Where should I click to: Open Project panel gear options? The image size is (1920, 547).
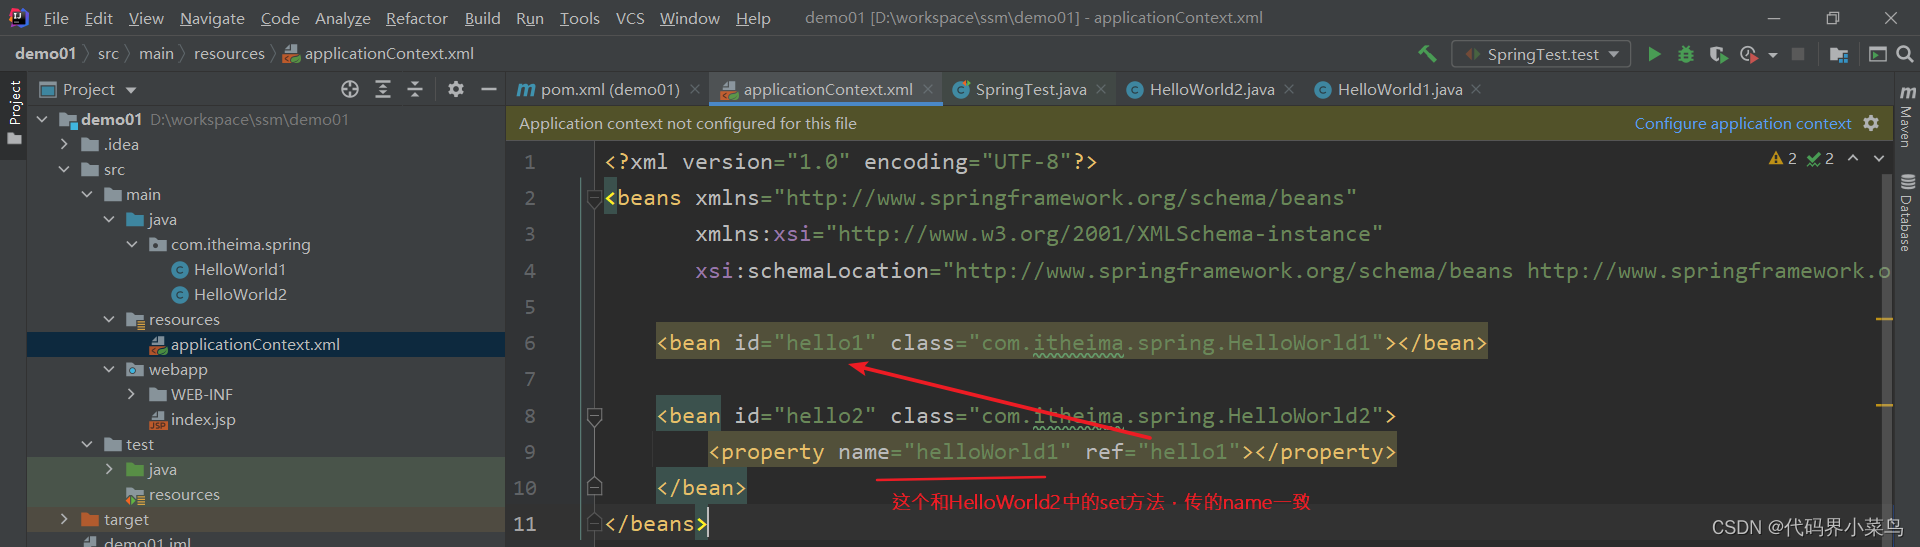456,89
